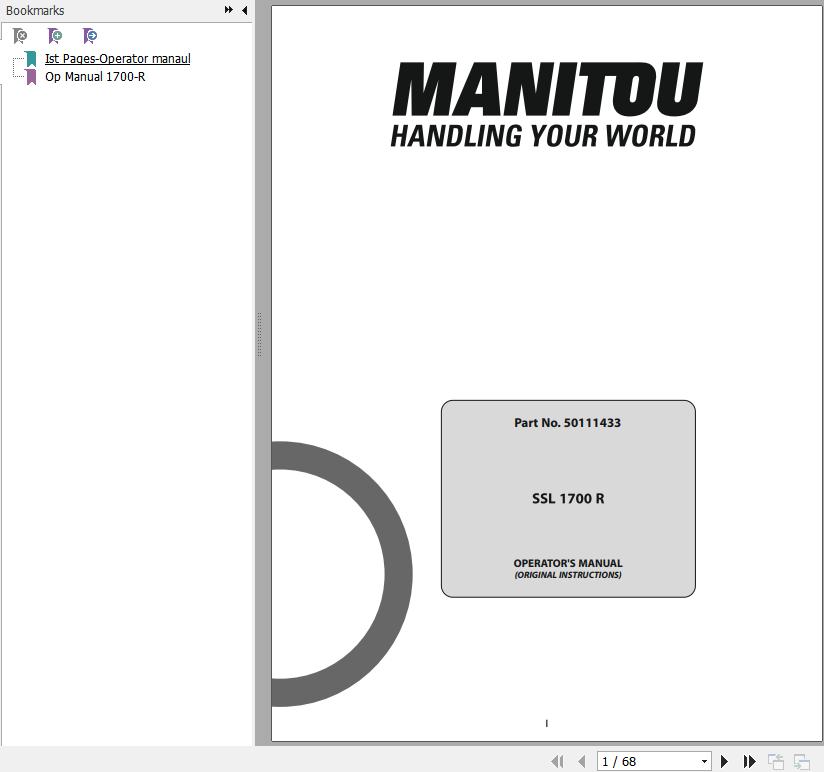Click the 'Part No. 50111433' text

pyautogui.click(x=568, y=423)
